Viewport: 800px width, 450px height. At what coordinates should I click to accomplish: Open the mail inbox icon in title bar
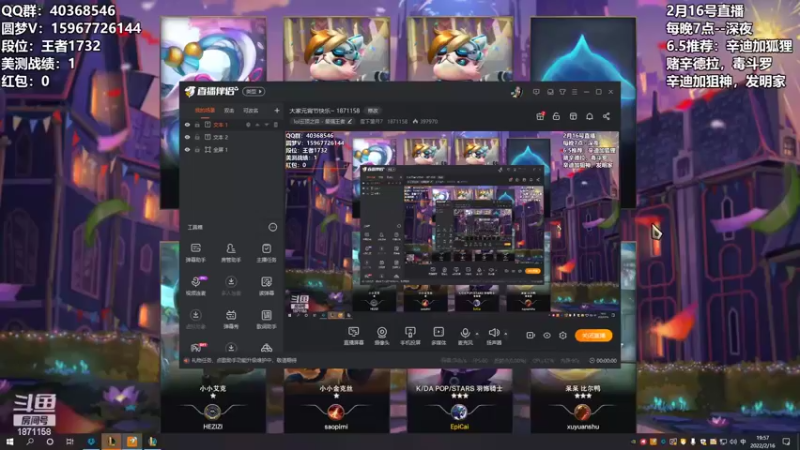(550, 92)
